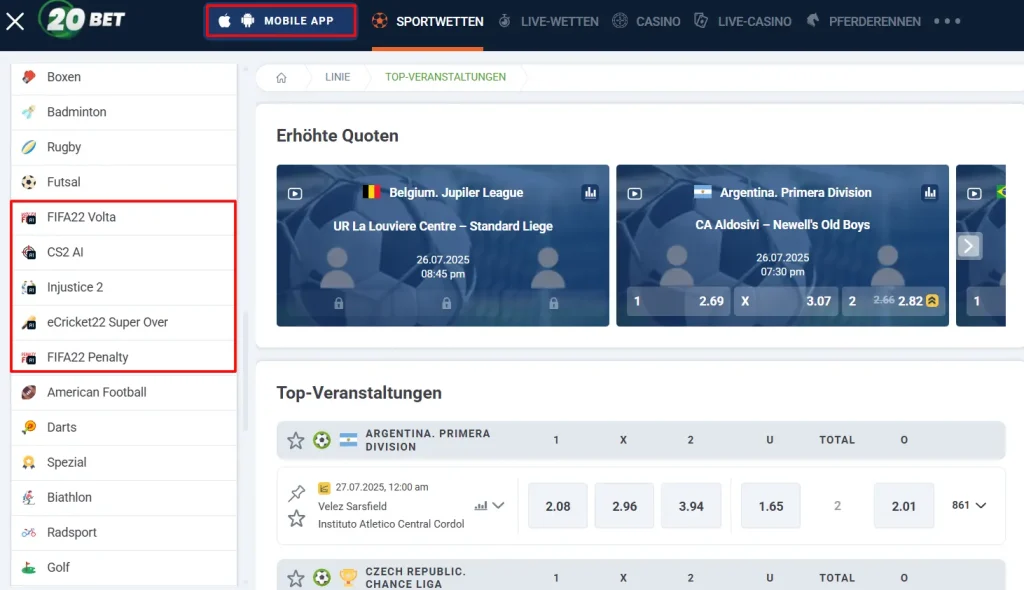Toggle favorite star for Czech Republic Chance Liga
1024x590 pixels.
pos(296,577)
